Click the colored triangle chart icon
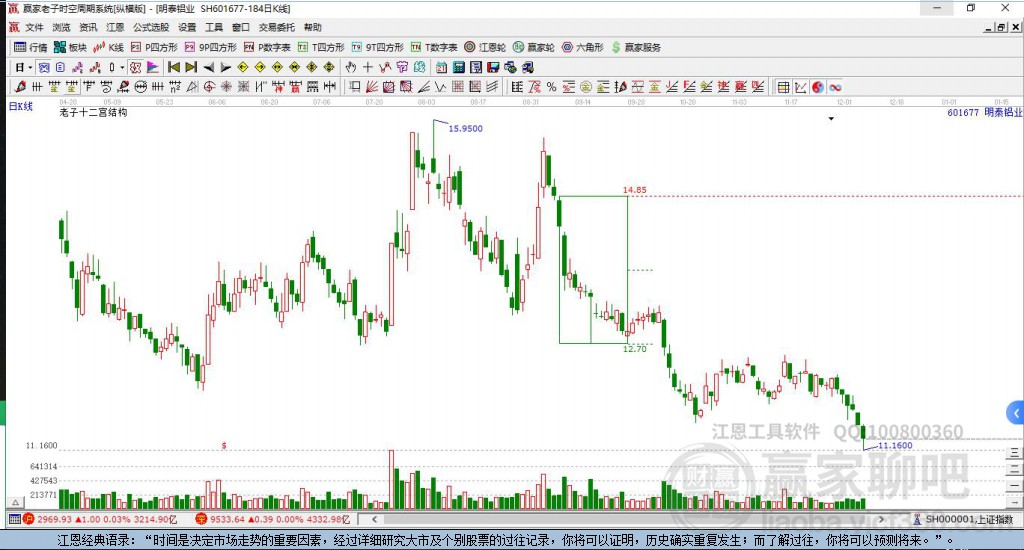 pos(152,67)
